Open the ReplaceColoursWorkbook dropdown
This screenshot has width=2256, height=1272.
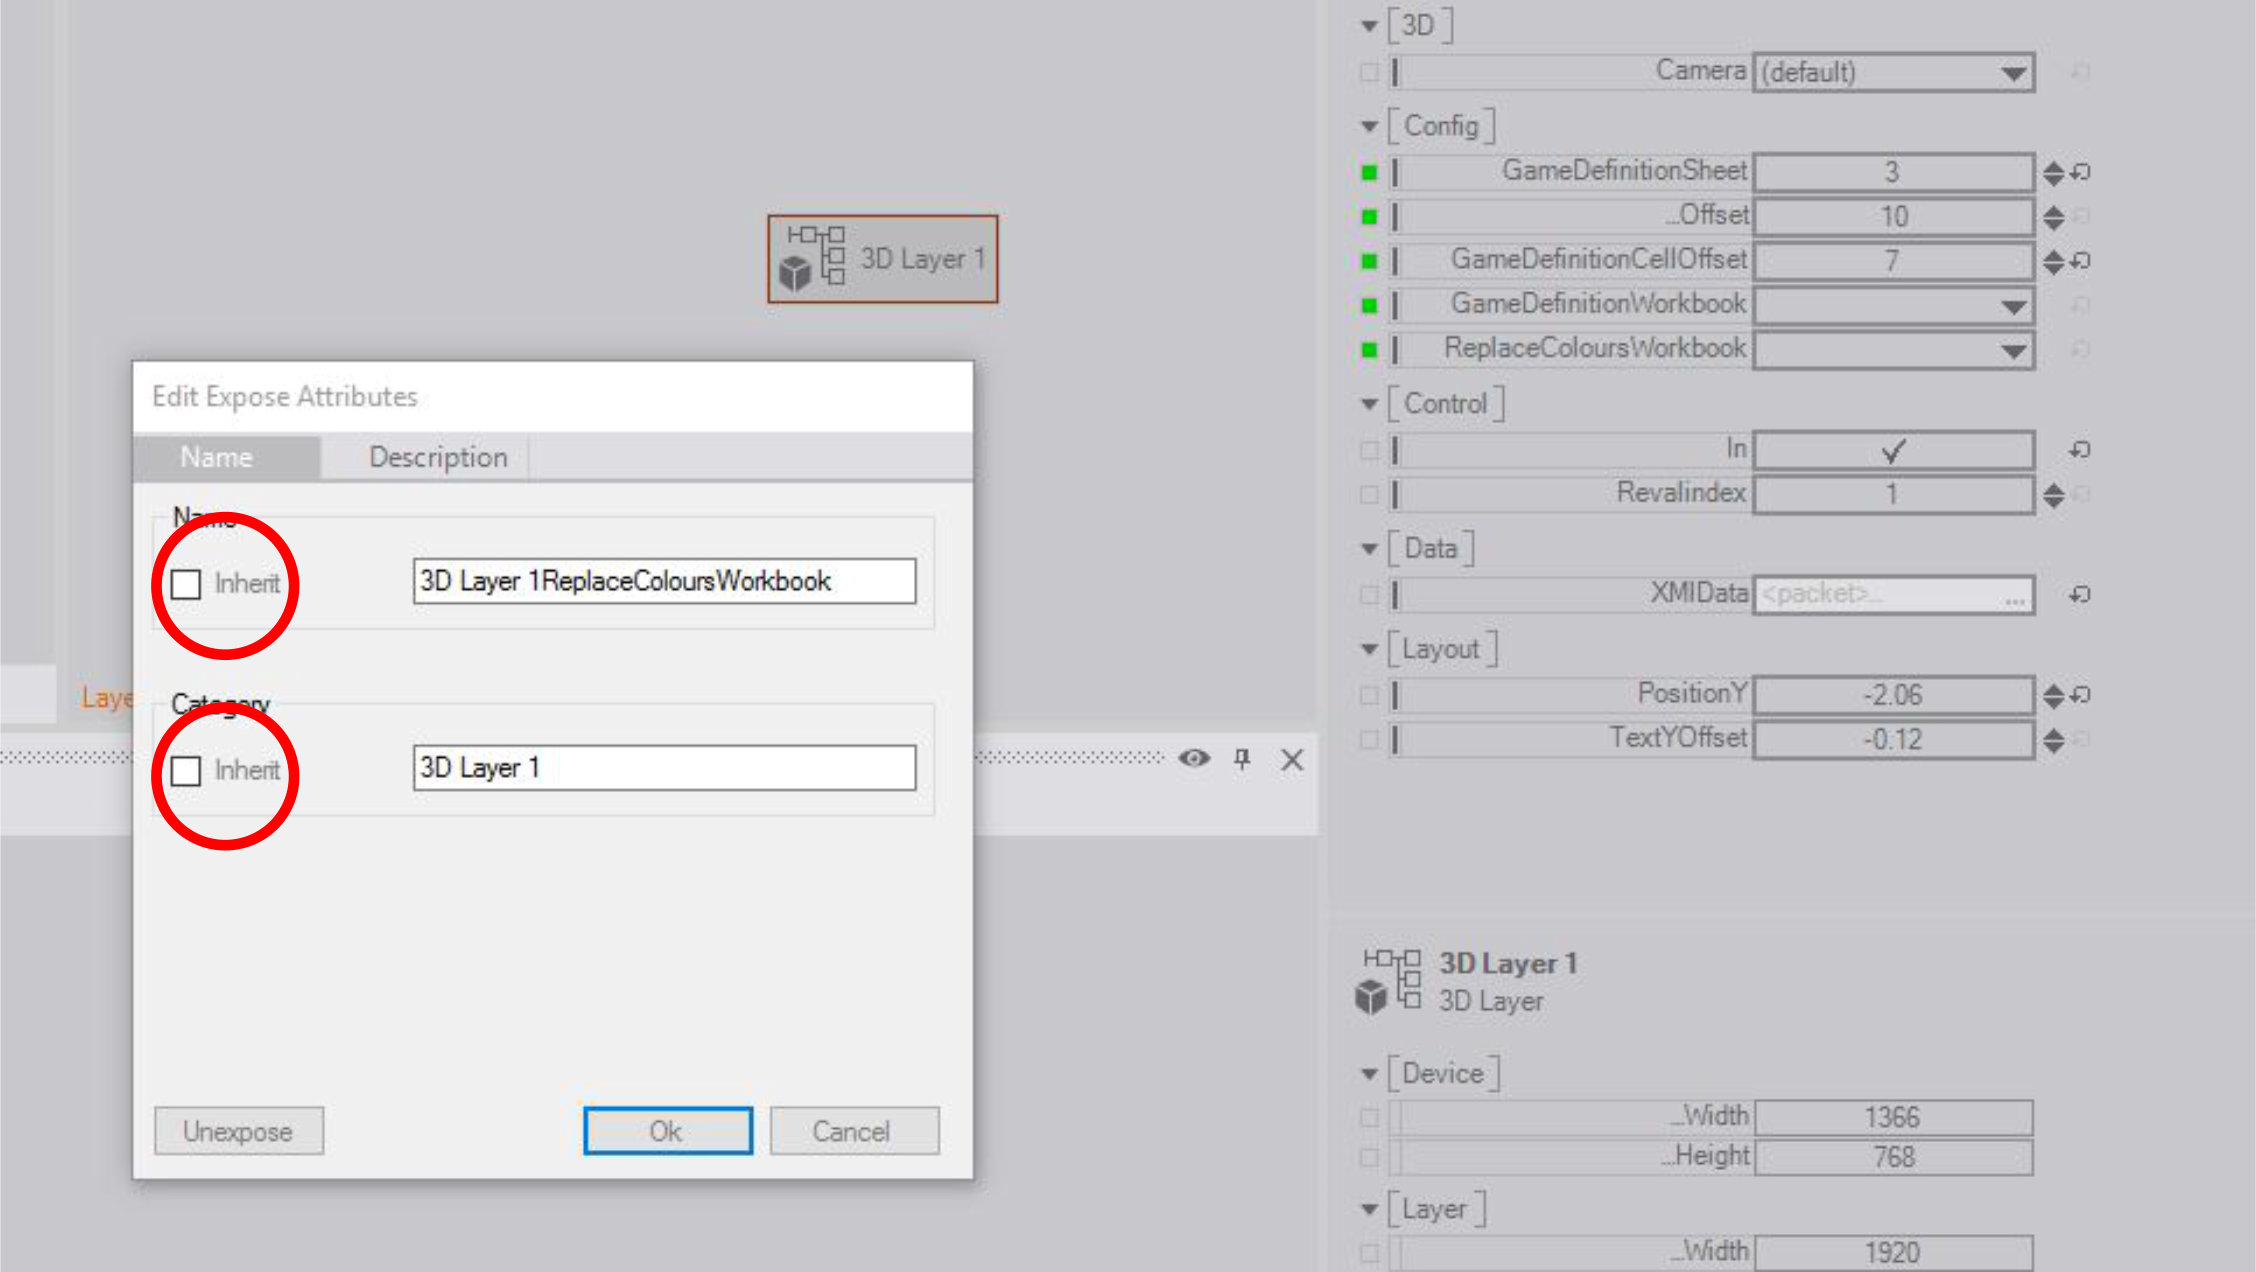point(2012,351)
